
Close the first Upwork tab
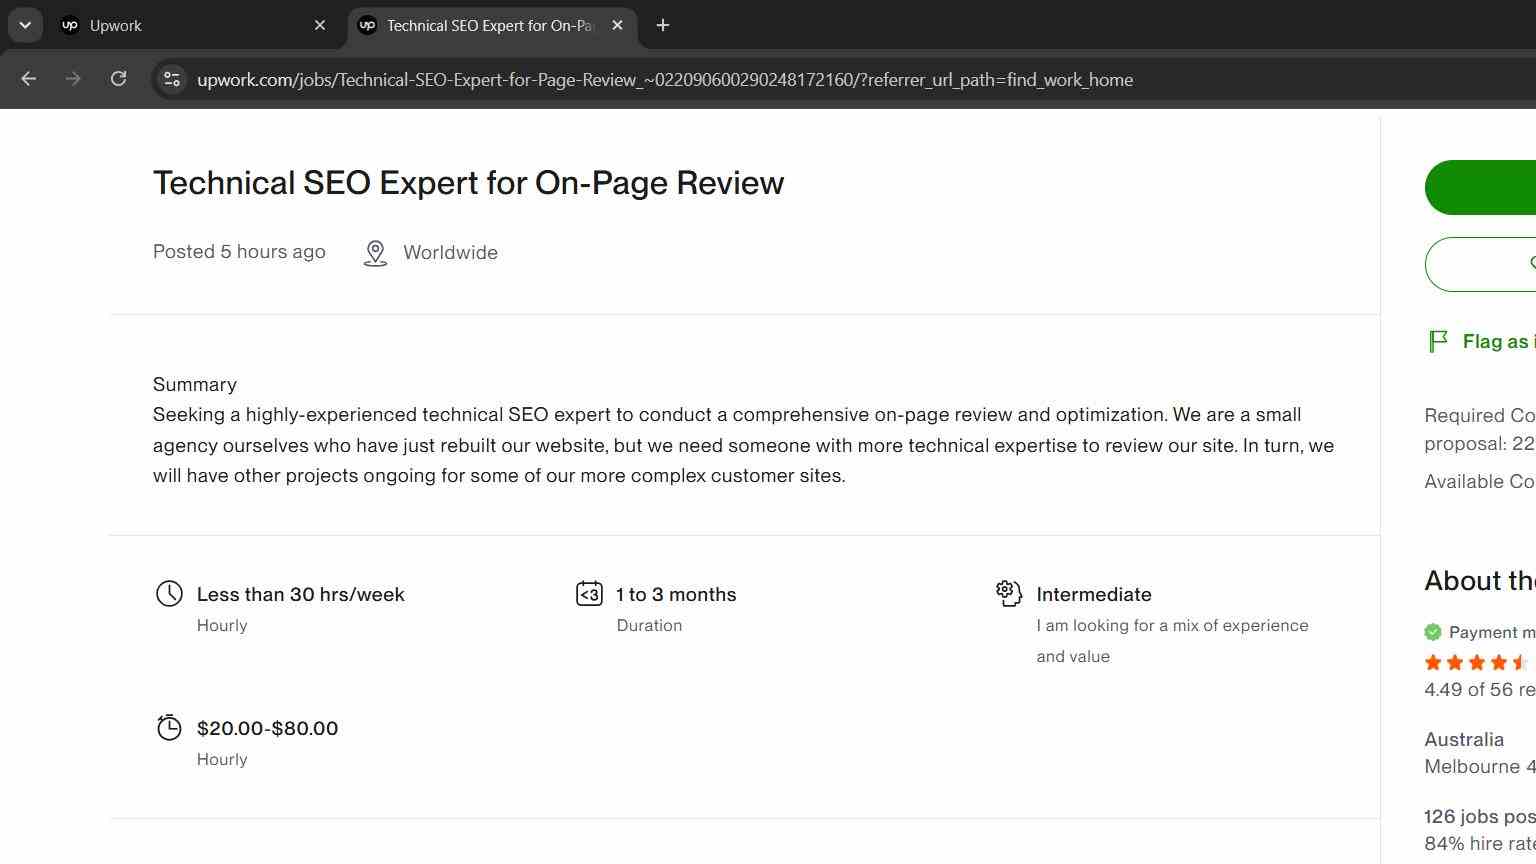coord(320,25)
